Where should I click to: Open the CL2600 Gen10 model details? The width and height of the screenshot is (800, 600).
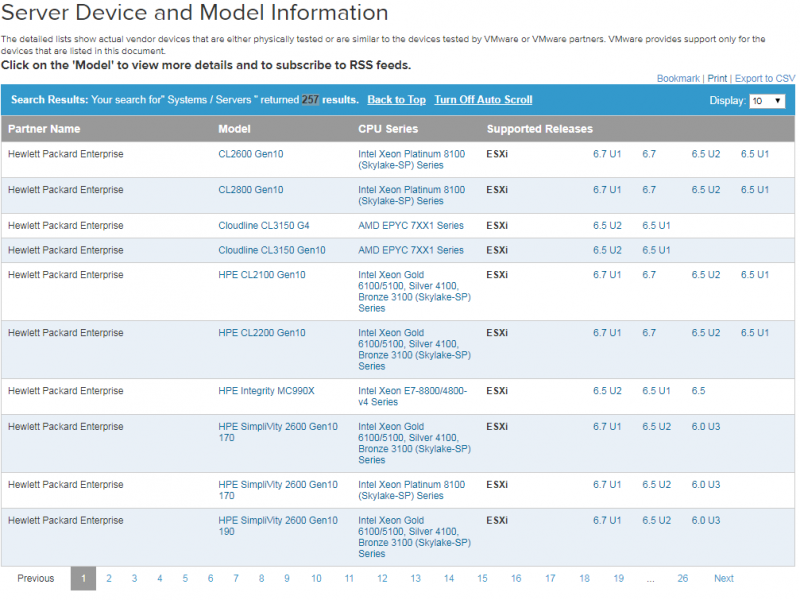click(250, 153)
